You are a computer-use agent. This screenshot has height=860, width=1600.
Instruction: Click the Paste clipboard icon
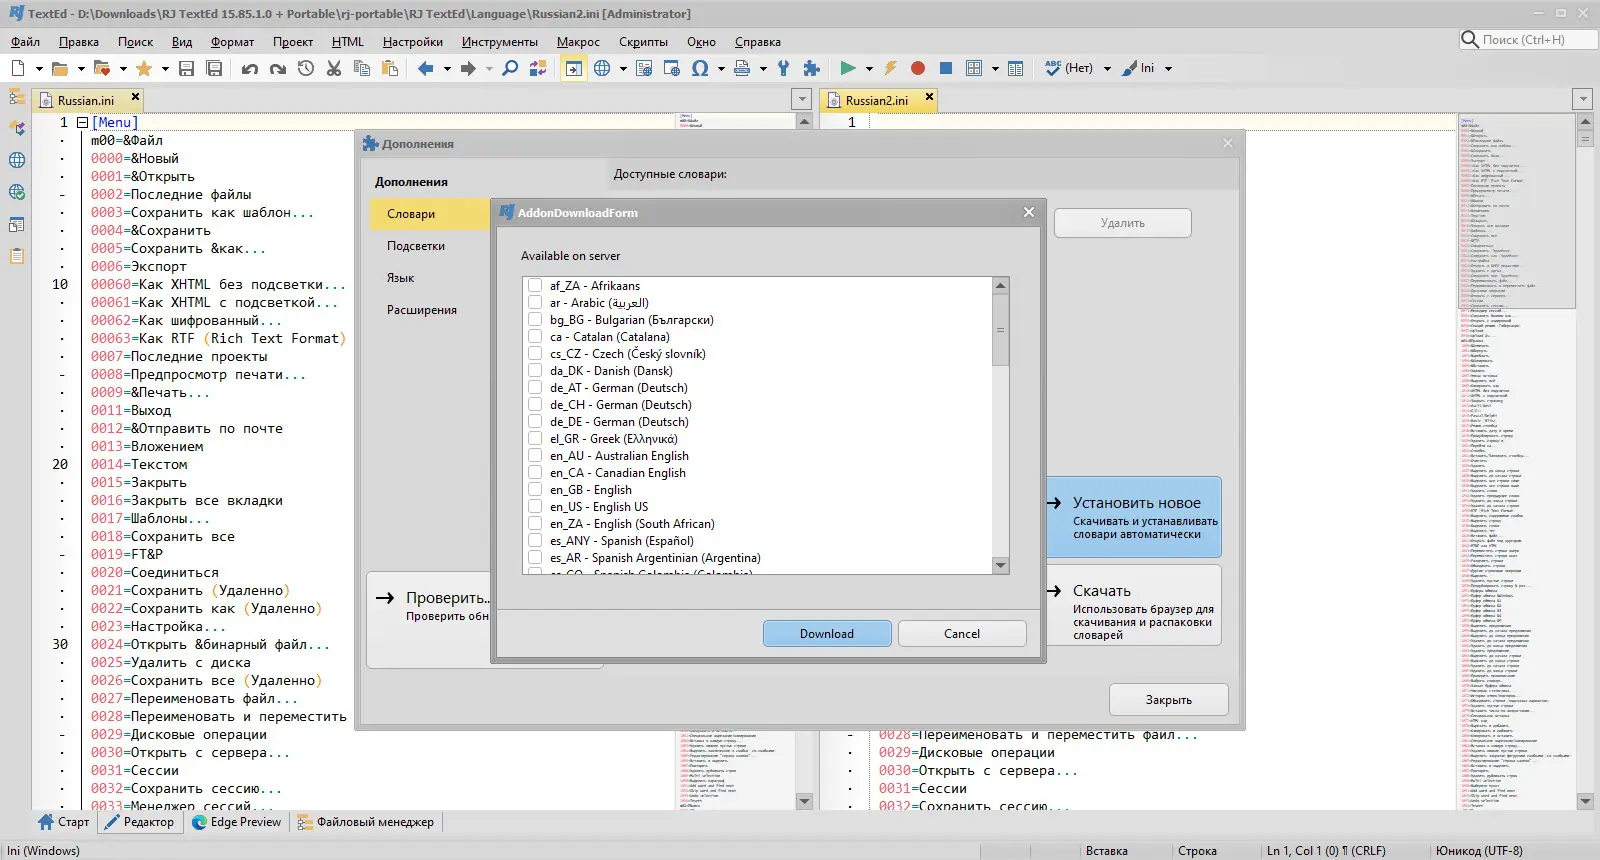[x=390, y=68]
